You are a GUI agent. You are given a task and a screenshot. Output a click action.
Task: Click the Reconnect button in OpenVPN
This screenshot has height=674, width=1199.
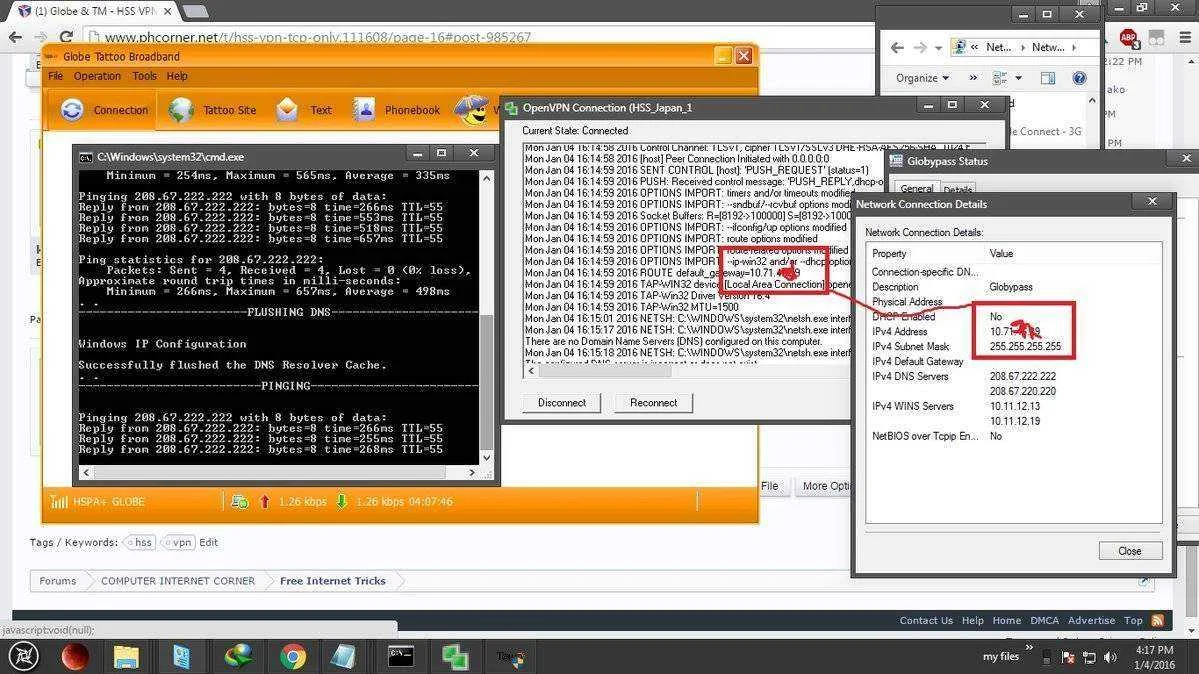tap(653, 402)
